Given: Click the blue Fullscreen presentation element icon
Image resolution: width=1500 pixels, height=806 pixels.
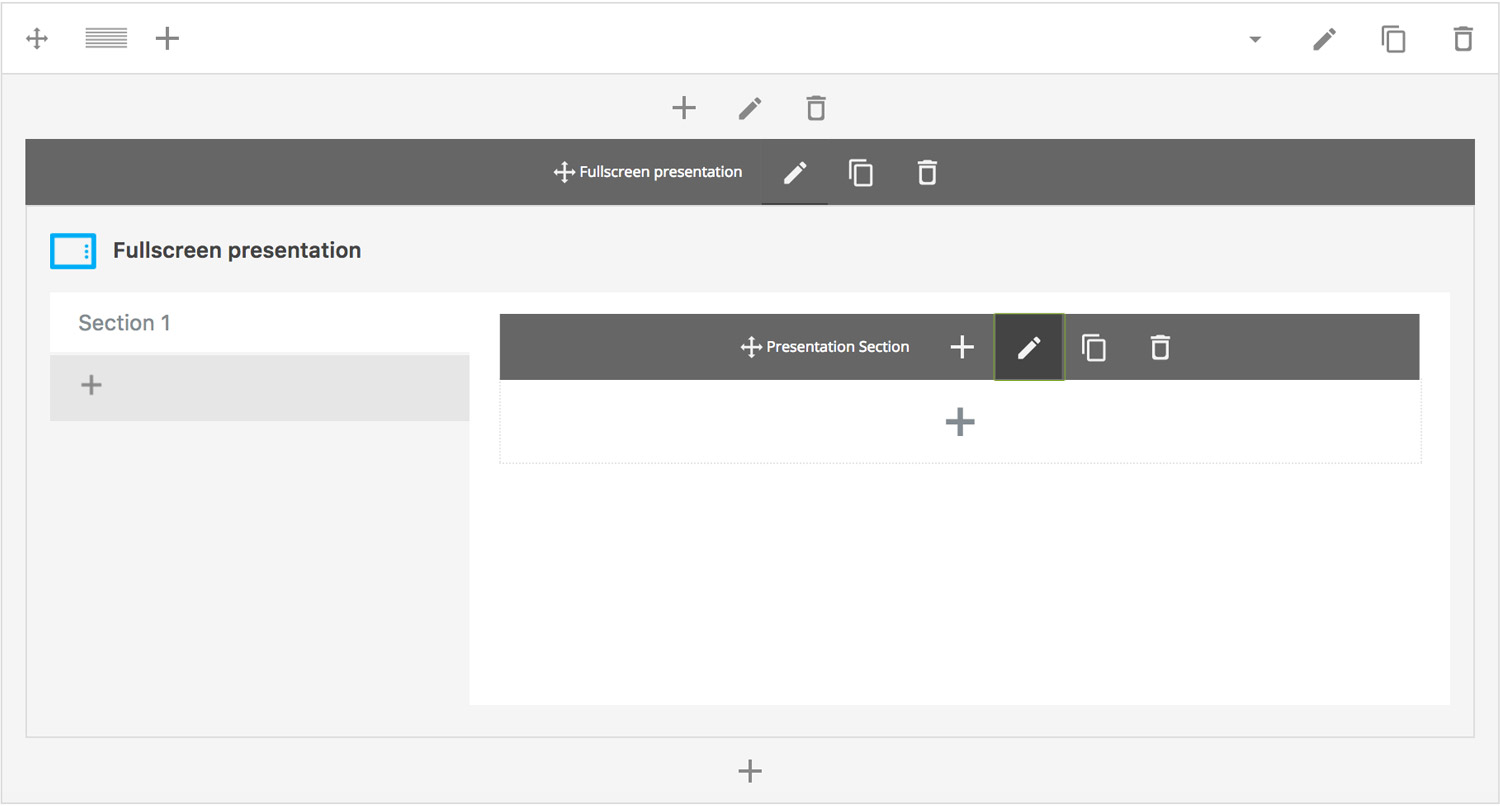Looking at the screenshot, I should (x=73, y=251).
